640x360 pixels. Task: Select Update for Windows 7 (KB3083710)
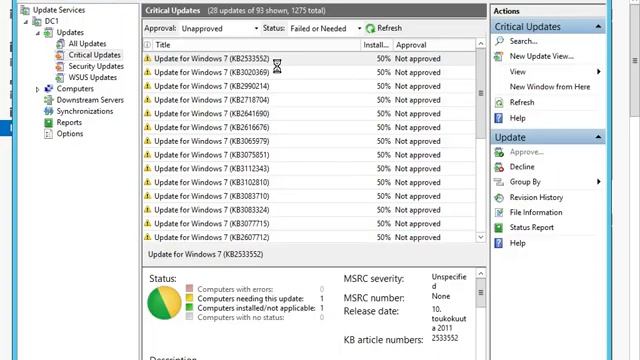309,196
